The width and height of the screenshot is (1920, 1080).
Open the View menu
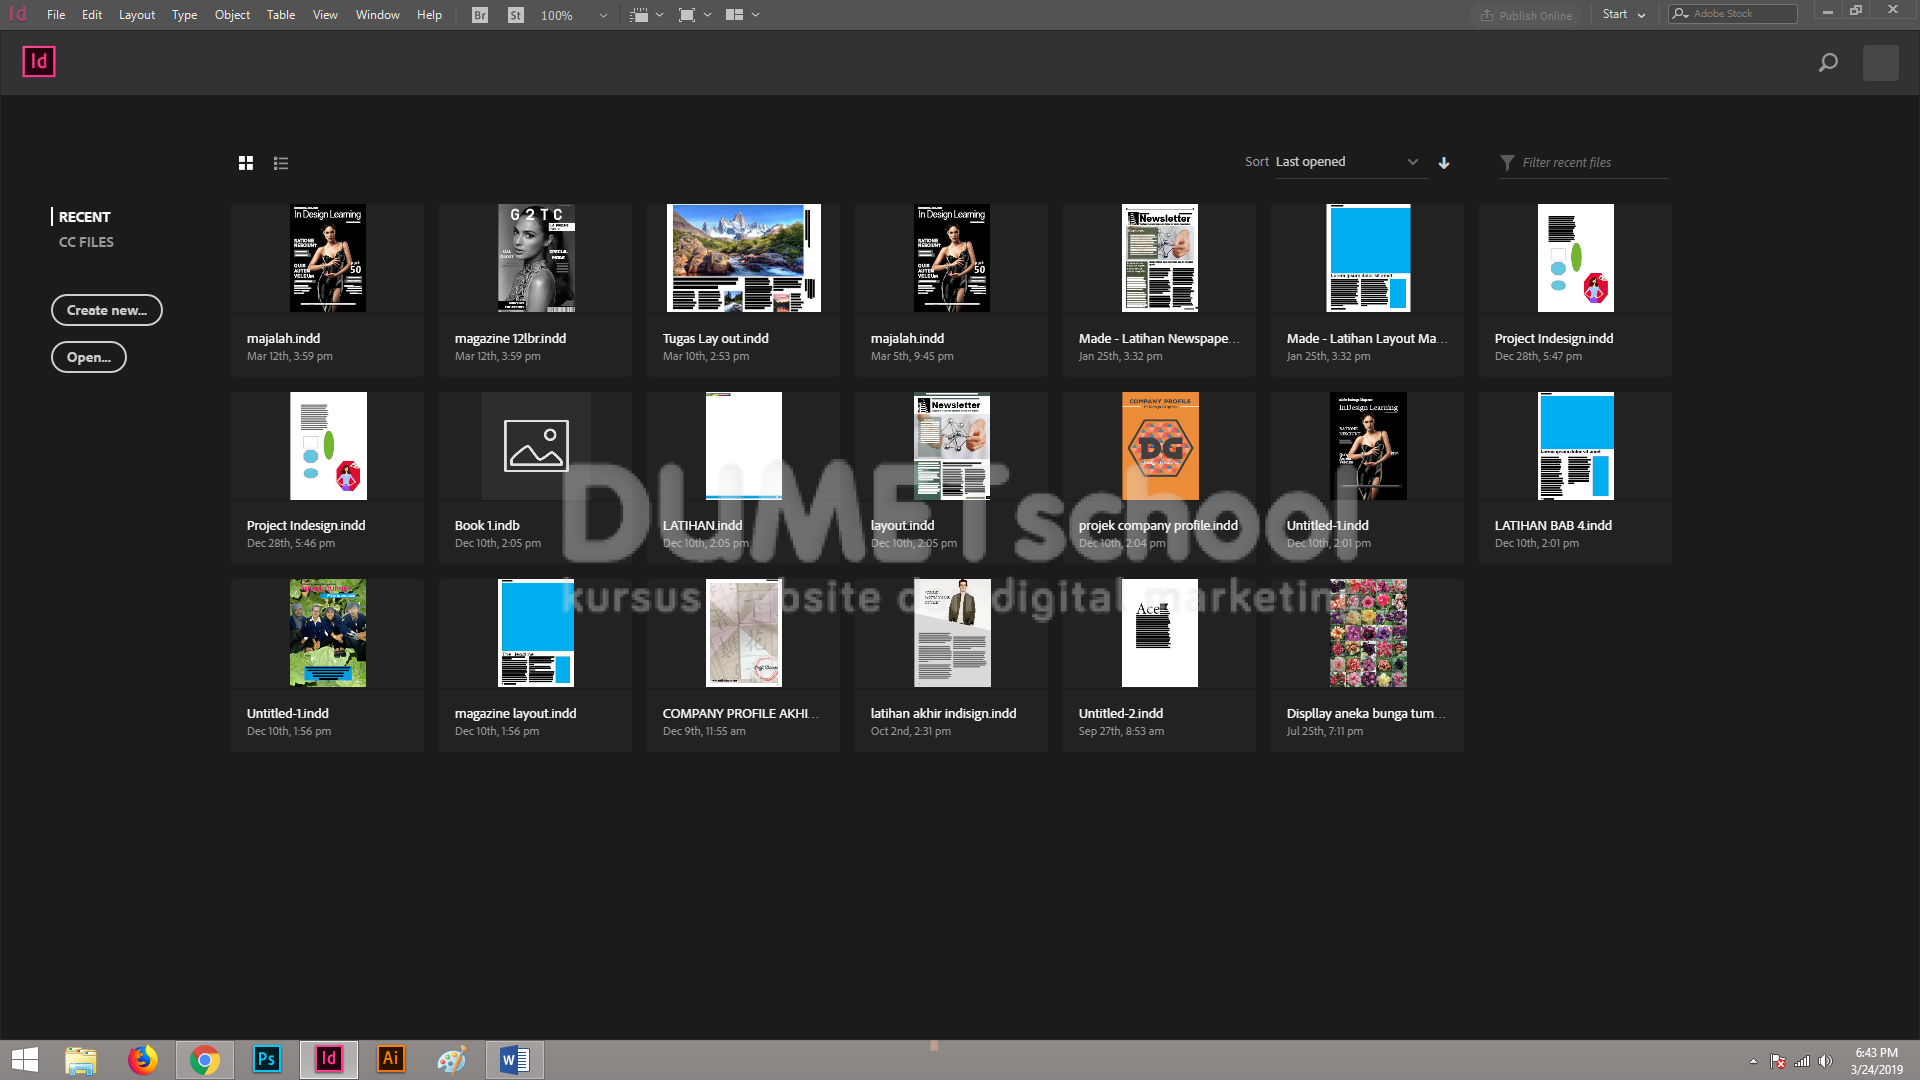[325, 15]
